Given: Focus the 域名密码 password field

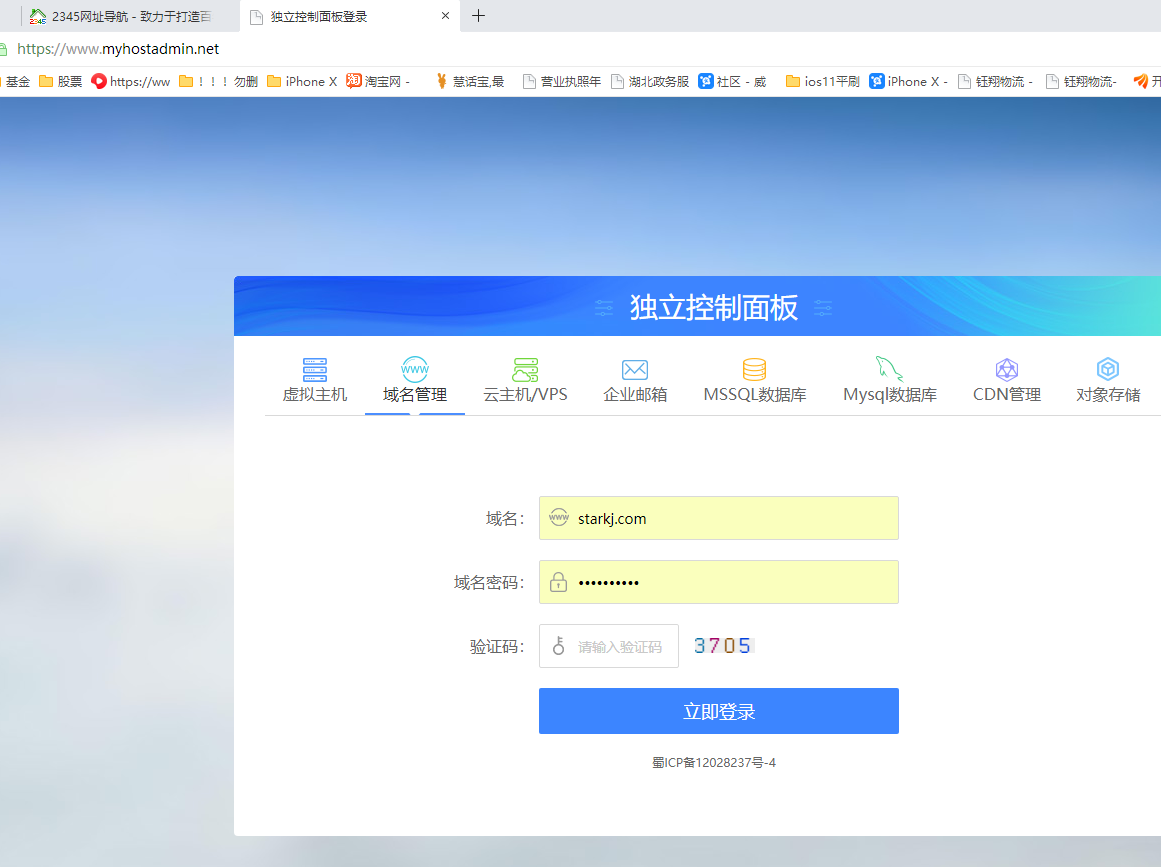Looking at the screenshot, I should click(x=730, y=582).
